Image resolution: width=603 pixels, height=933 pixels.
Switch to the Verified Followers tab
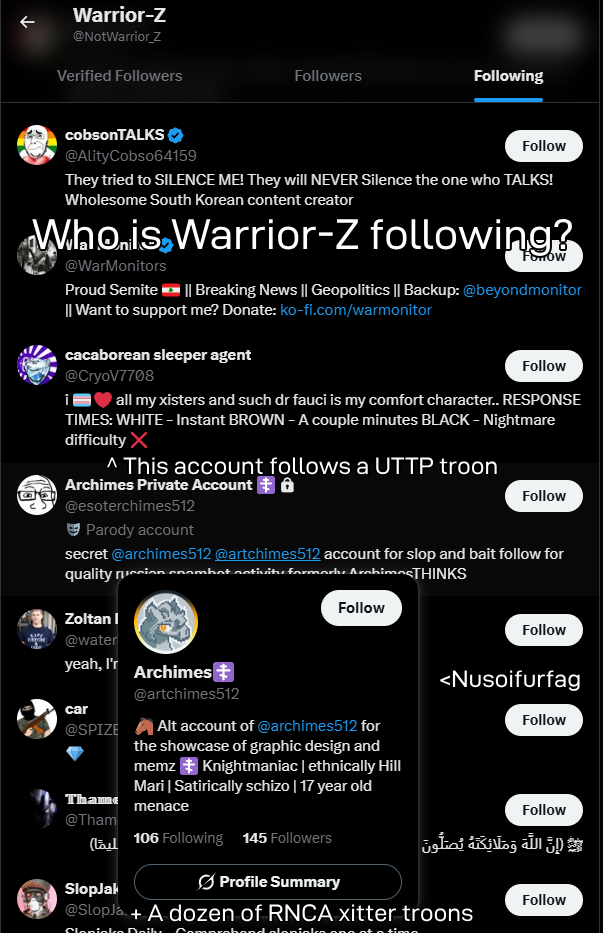pos(120,76)
